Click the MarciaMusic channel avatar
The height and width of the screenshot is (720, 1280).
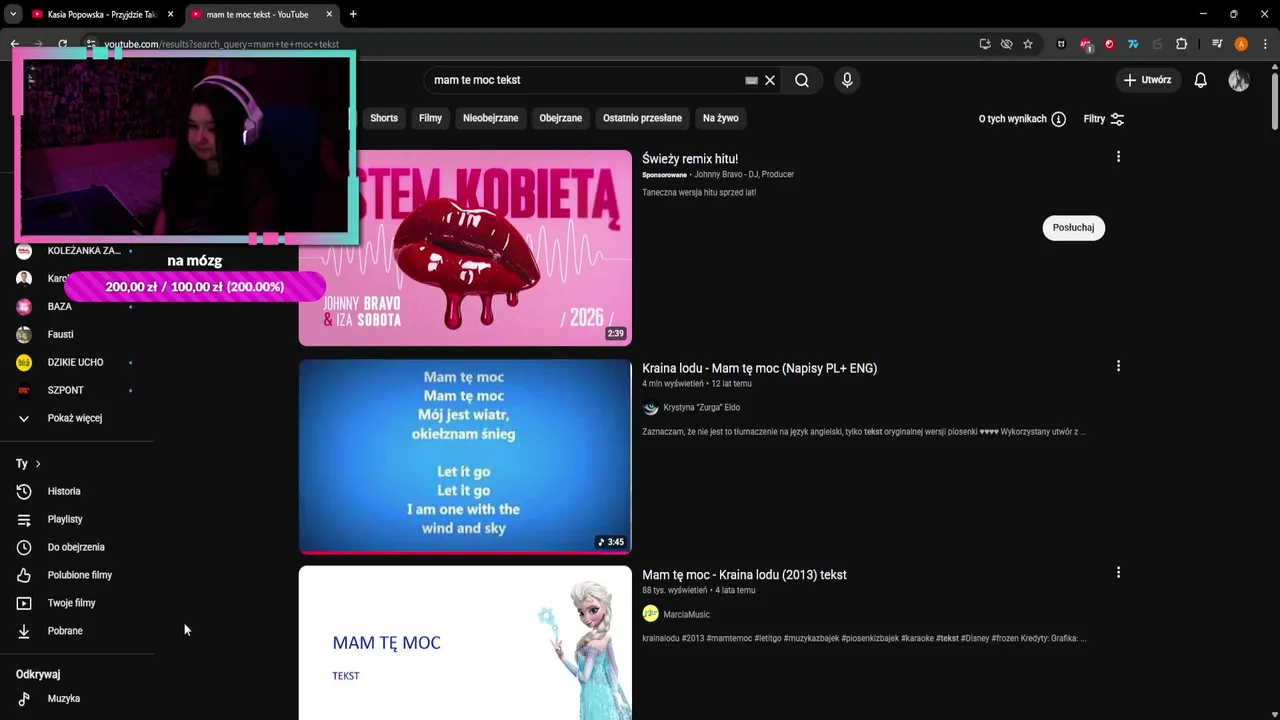pos(651,614)
